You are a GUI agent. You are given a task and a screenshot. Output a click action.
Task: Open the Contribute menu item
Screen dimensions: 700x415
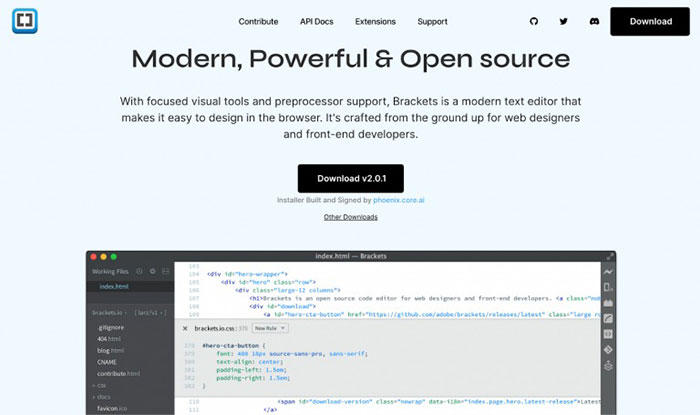tap(258, 21)
